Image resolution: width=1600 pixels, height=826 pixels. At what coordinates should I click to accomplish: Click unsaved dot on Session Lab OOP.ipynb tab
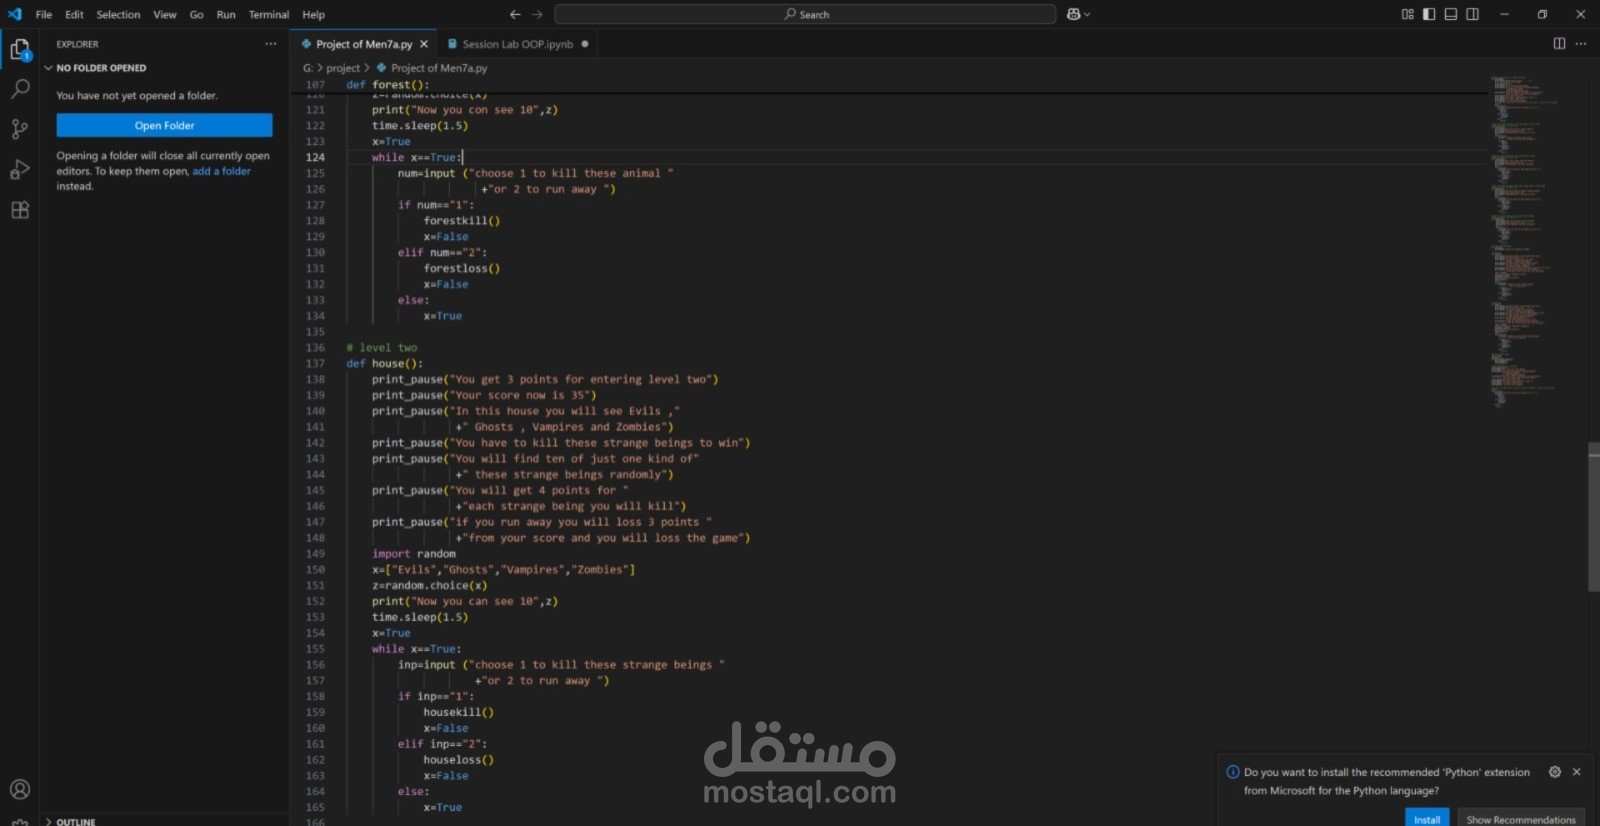pyautogui.click(x=585, y=44)
